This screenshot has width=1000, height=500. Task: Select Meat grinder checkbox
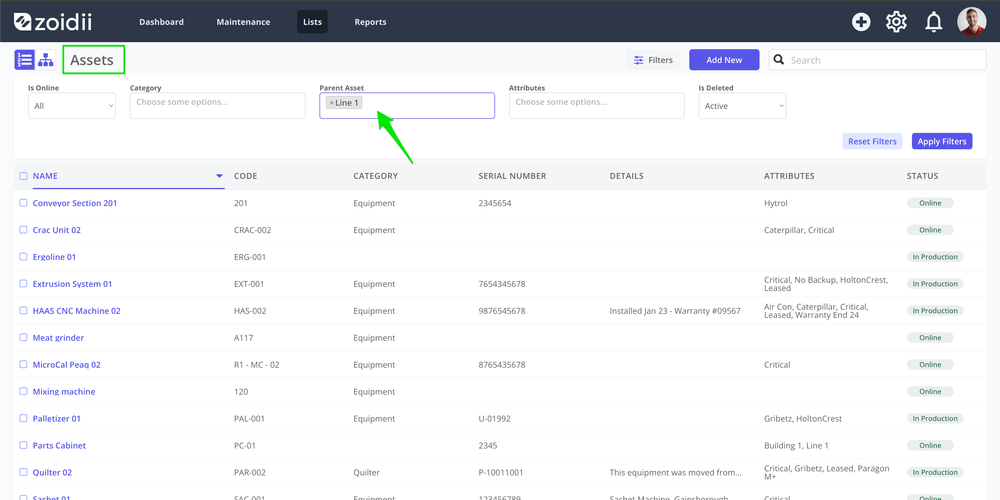point(24,337)
